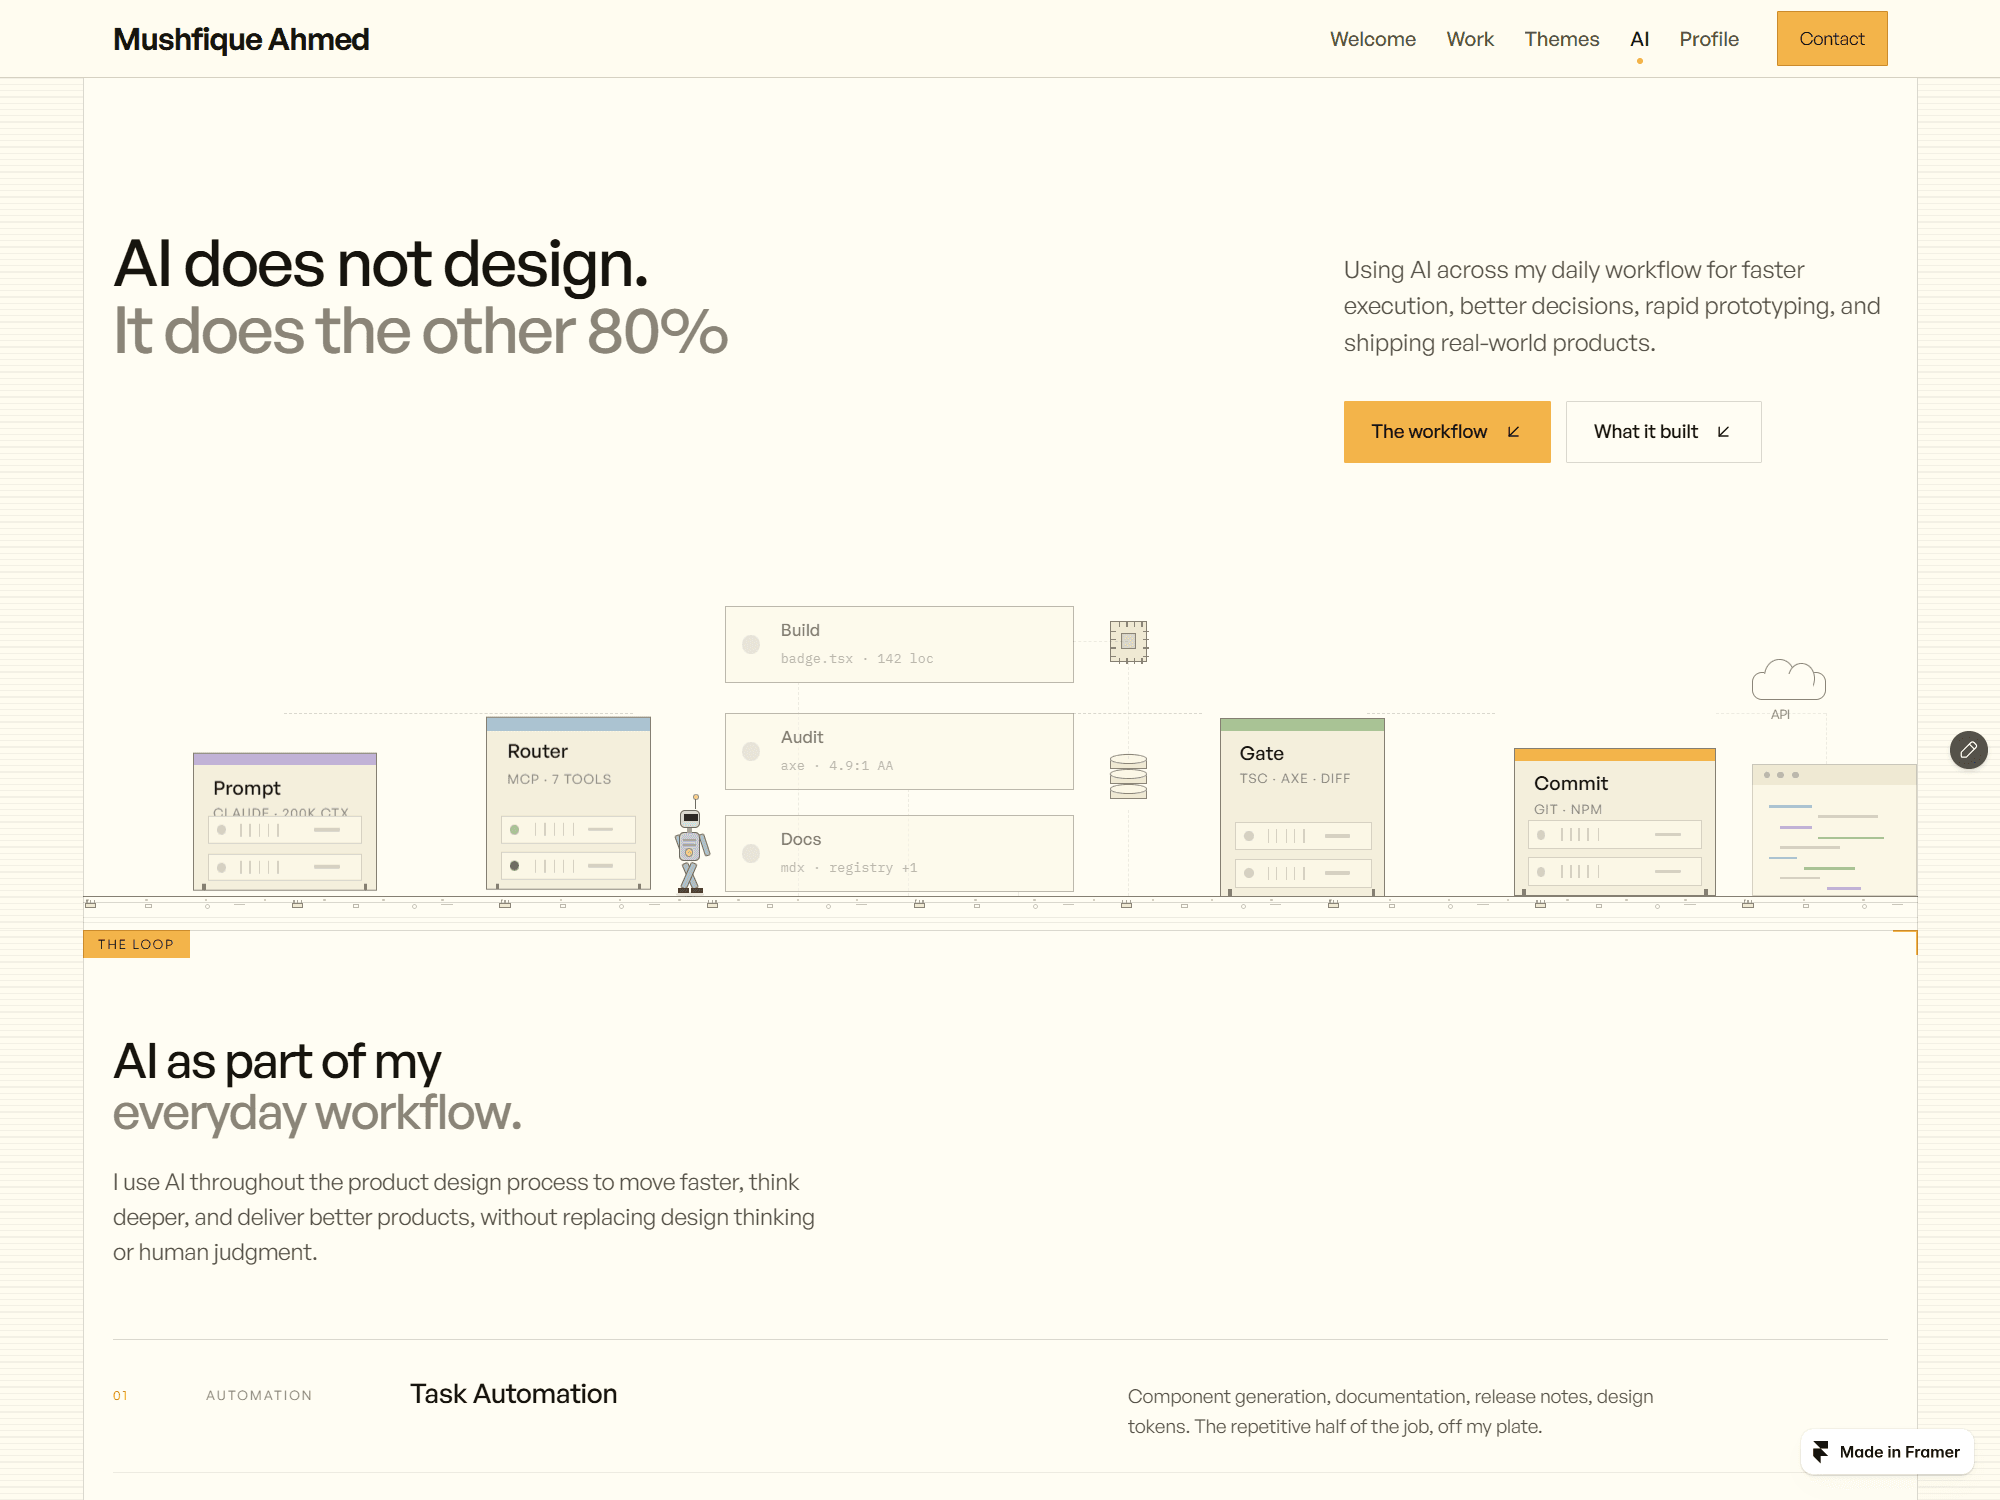The width and height of the screenshot is (2000, 1500).
Task: Click the pencil edit icon on right edge
Action: click(x=1968, y=750)
